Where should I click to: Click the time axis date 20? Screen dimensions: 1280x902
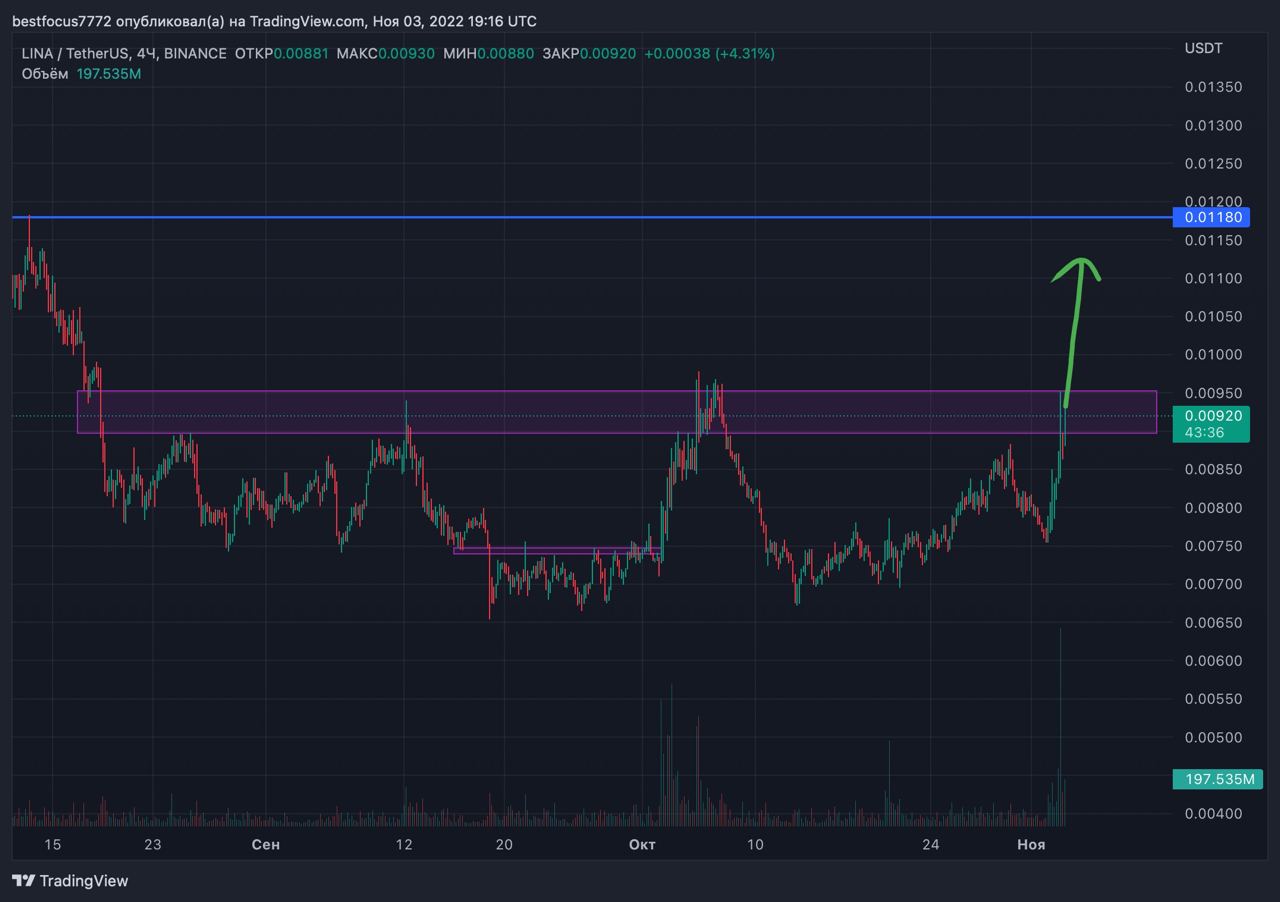click(x=504, y=845)
